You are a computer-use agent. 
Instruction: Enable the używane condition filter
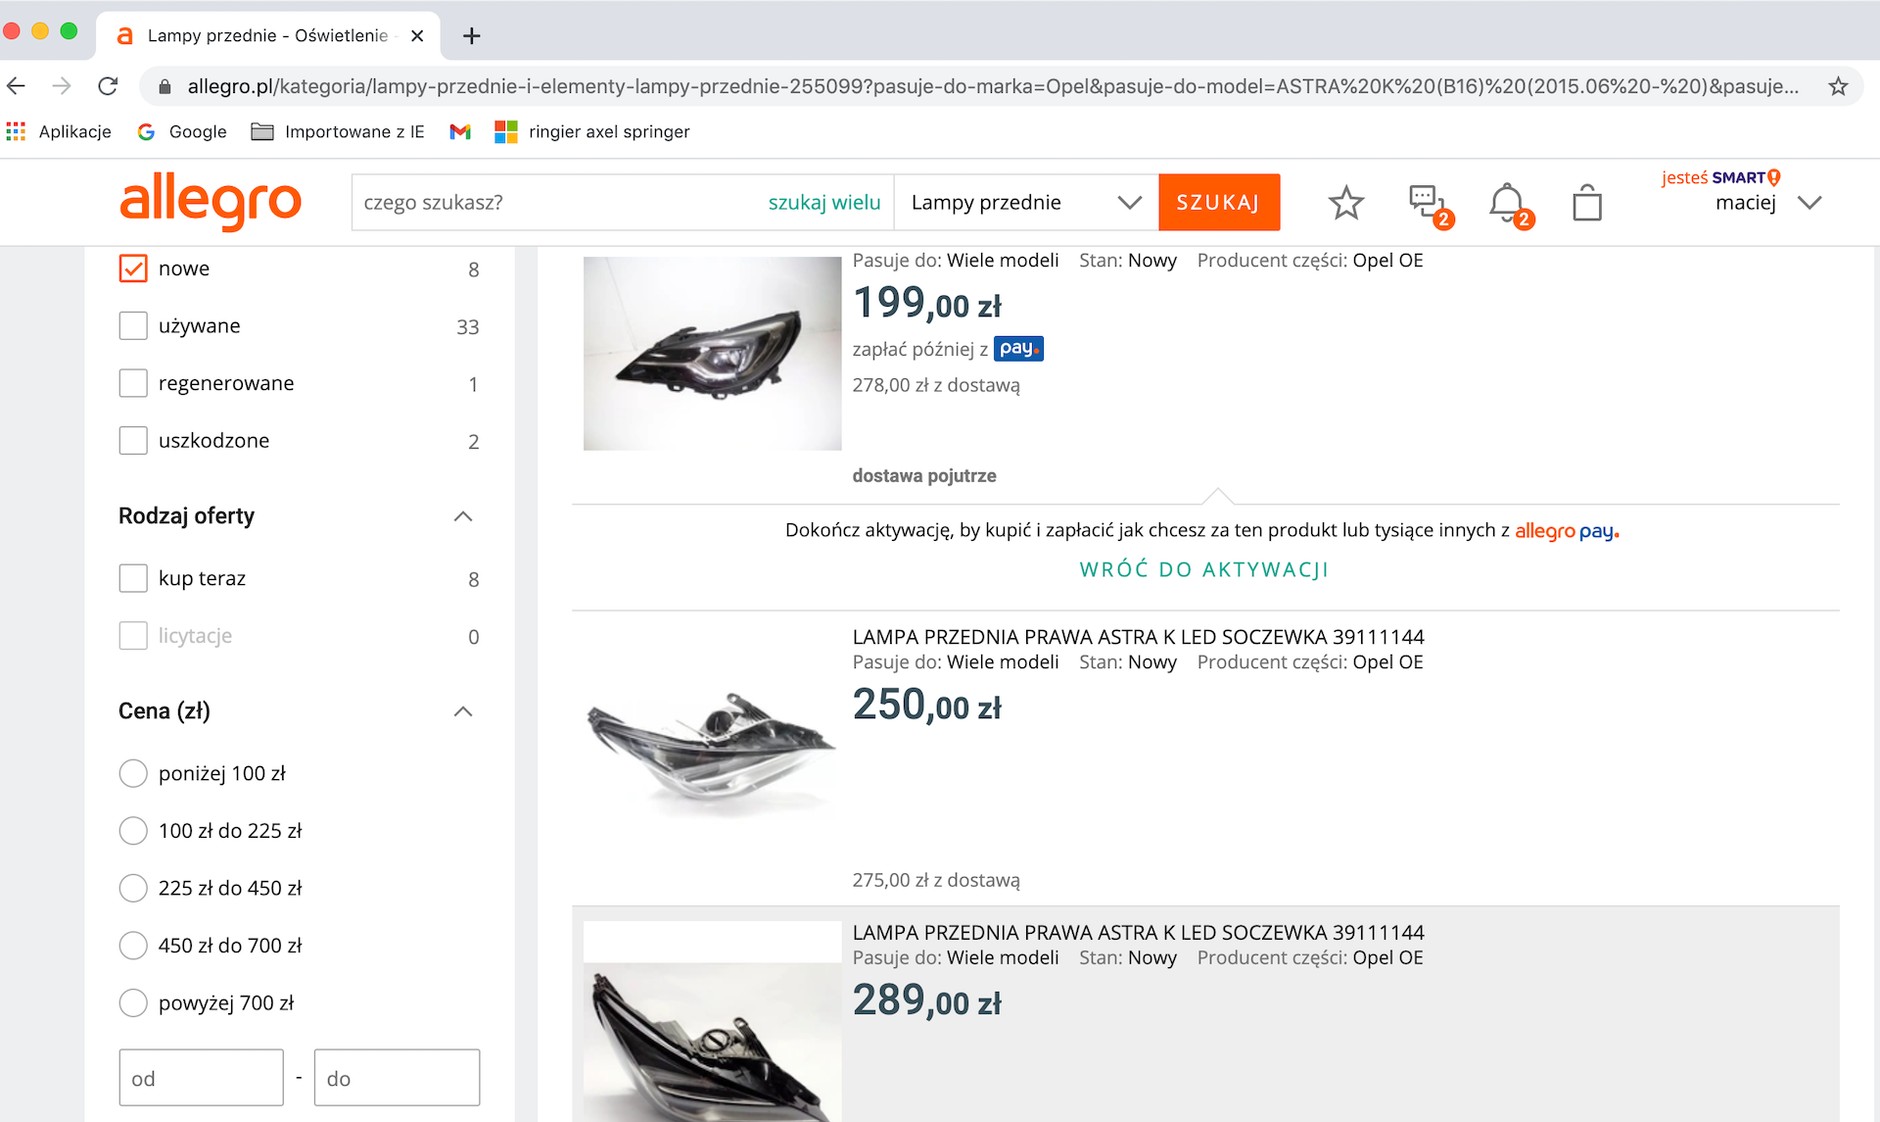[x=133, y=325]
